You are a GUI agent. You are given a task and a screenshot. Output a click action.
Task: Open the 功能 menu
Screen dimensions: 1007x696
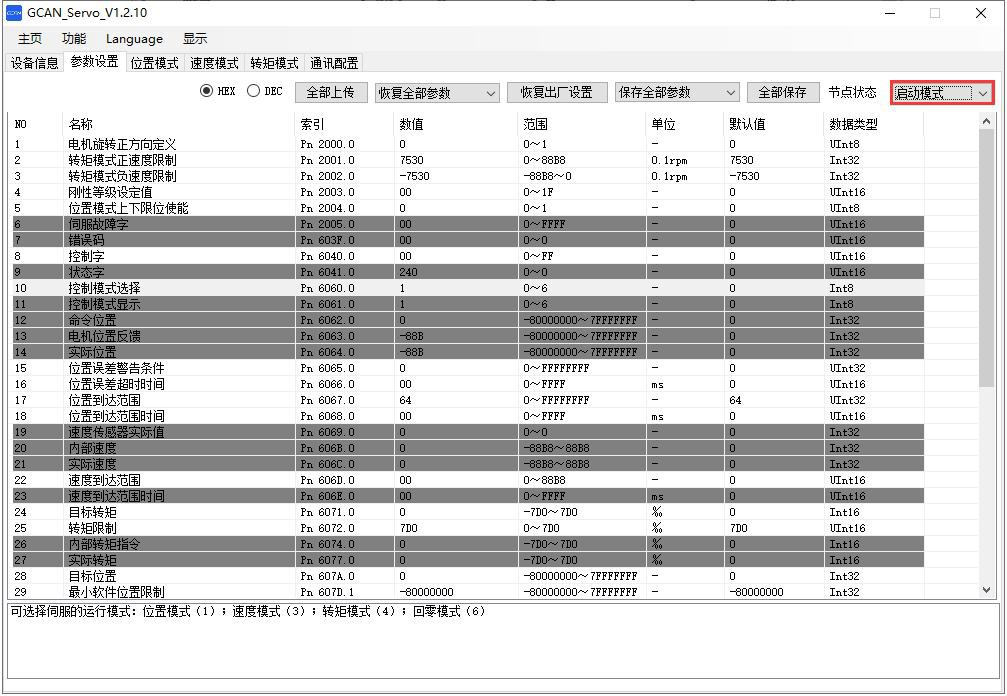[x=74, y=39]
